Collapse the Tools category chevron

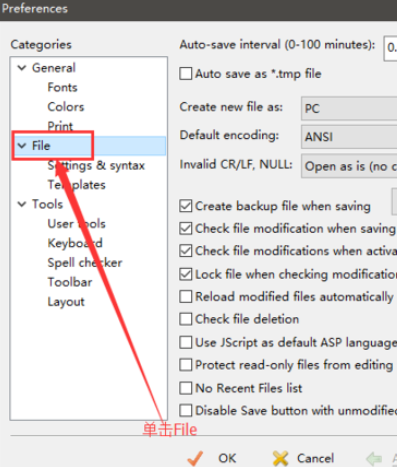click(22, 204)
